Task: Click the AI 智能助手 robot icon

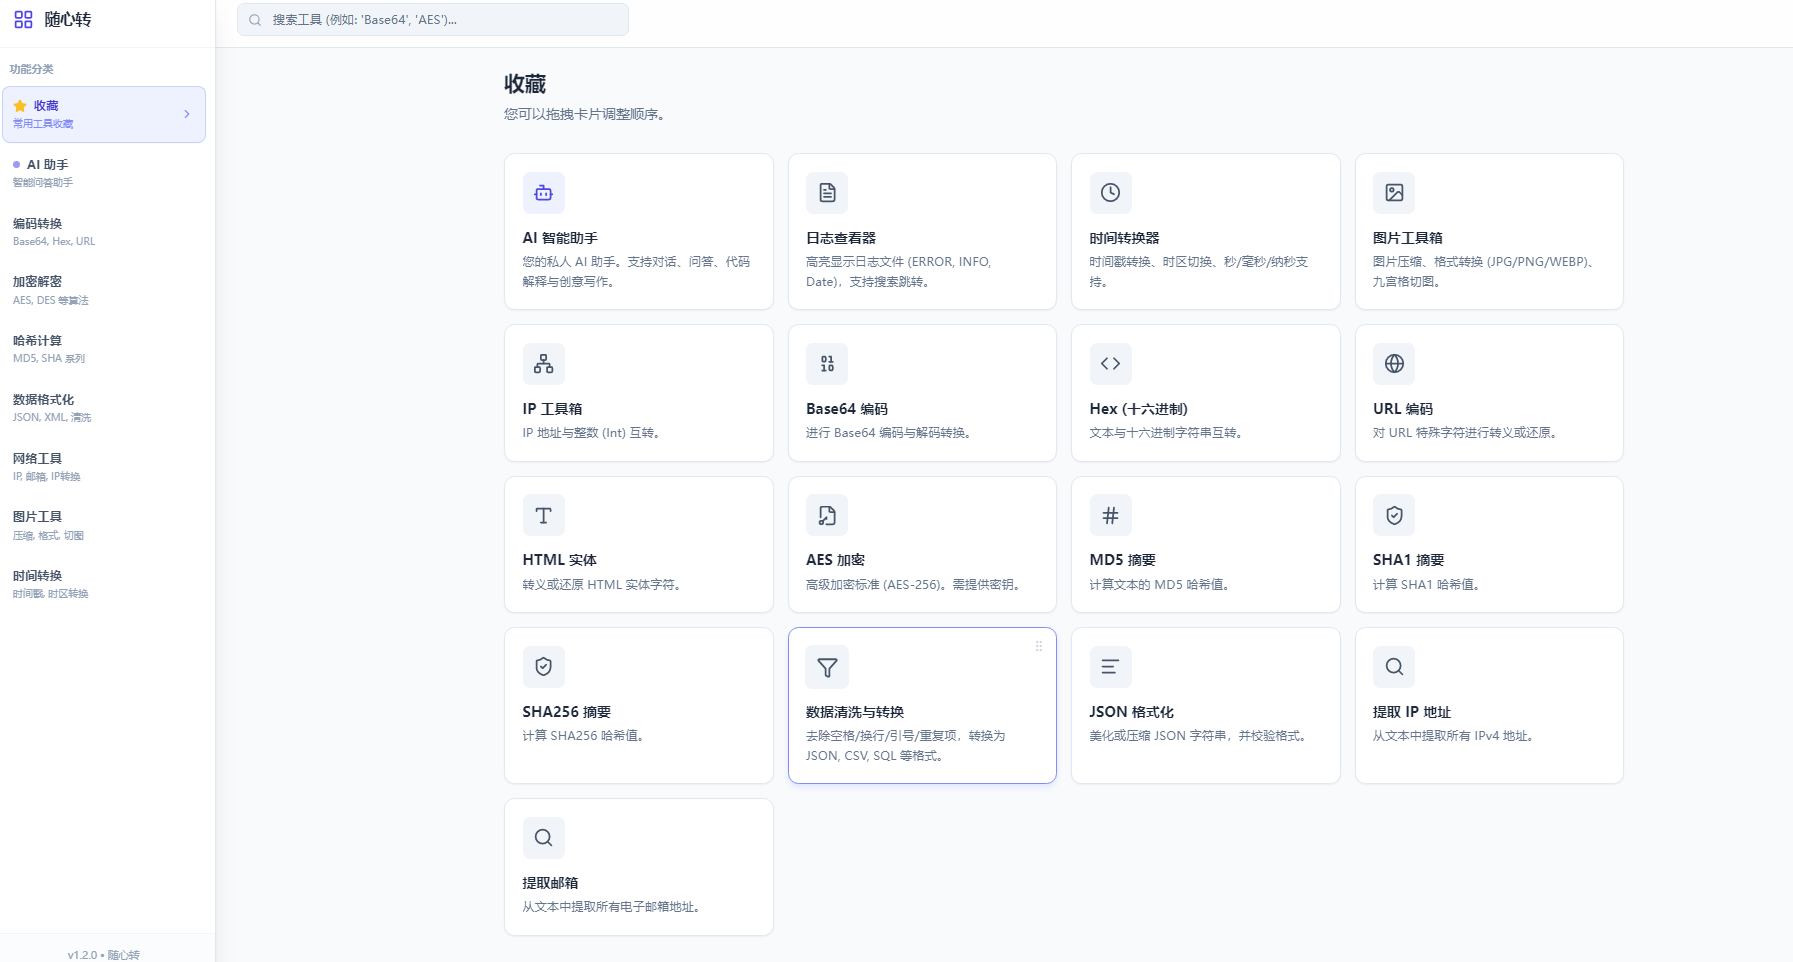Action: [543, 193]
